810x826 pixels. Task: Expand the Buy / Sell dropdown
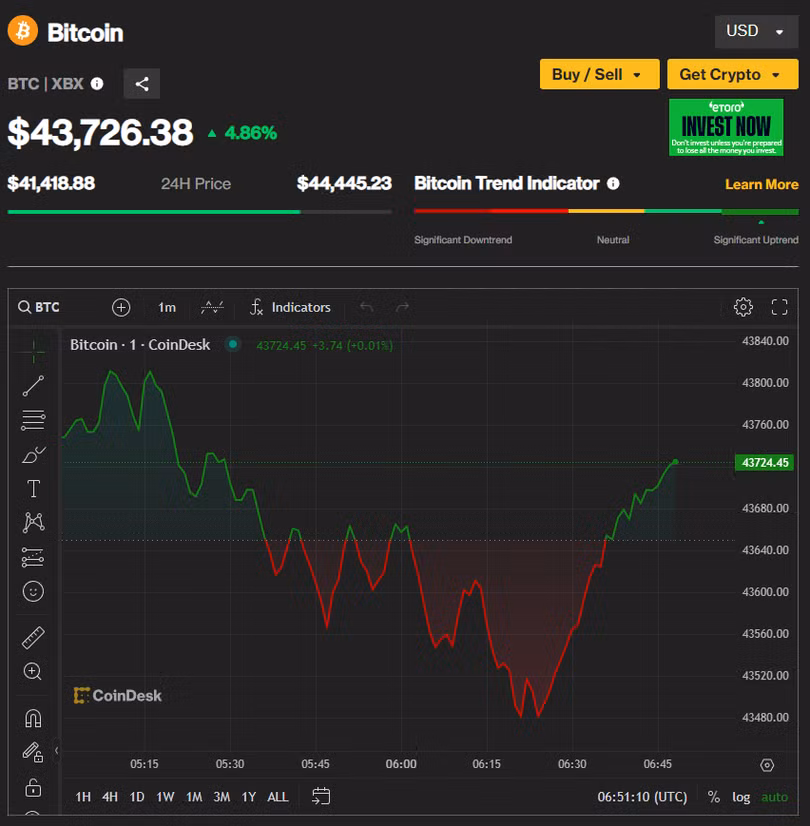[x=598, y=75]
